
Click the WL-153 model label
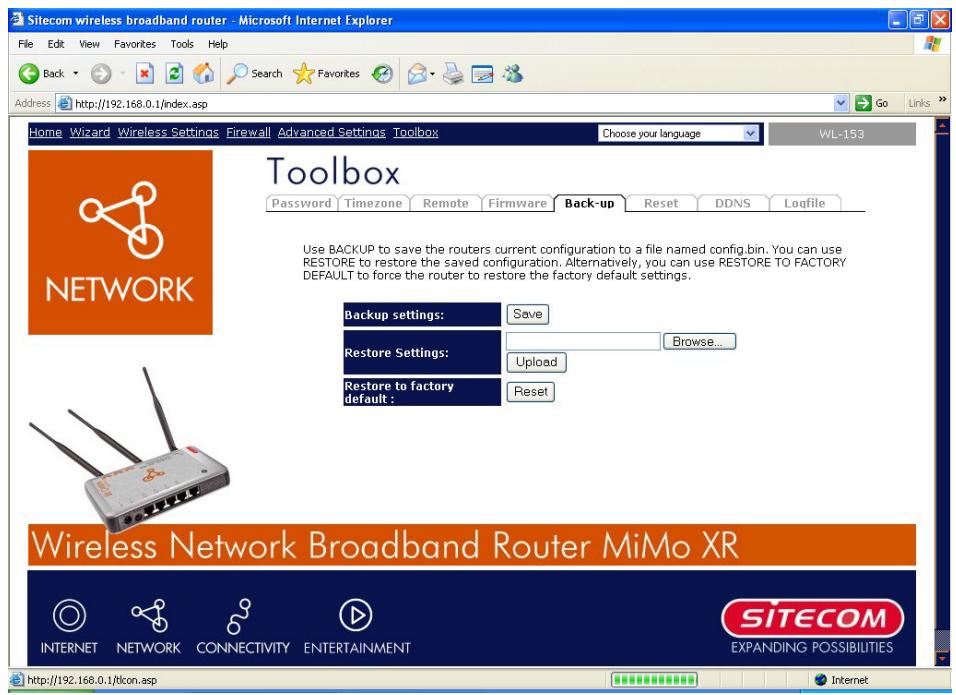click(842, 134)
